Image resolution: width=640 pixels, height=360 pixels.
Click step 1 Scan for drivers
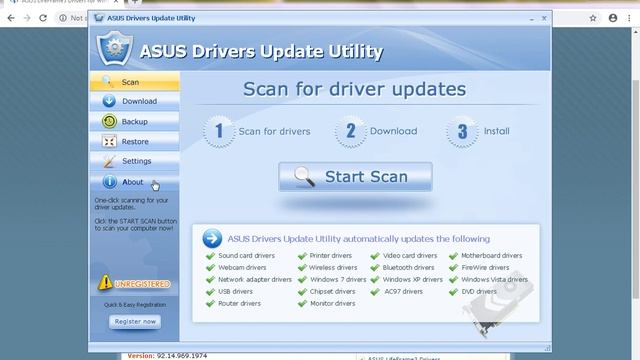tap(257, 131)
